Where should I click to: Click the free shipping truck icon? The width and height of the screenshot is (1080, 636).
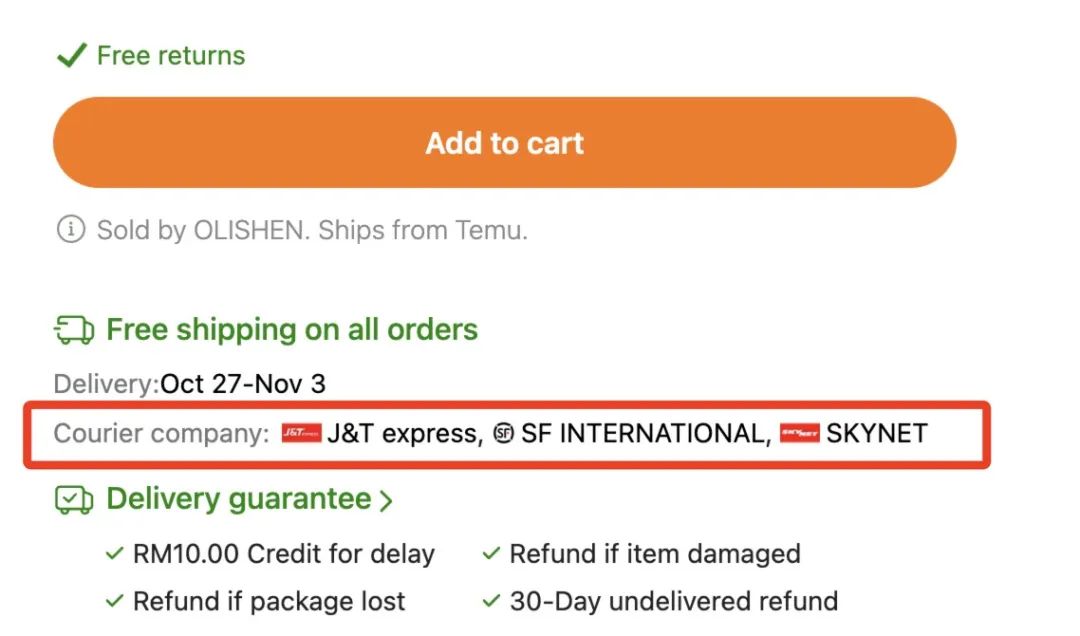pyautogui.click(x=74, y=329)
